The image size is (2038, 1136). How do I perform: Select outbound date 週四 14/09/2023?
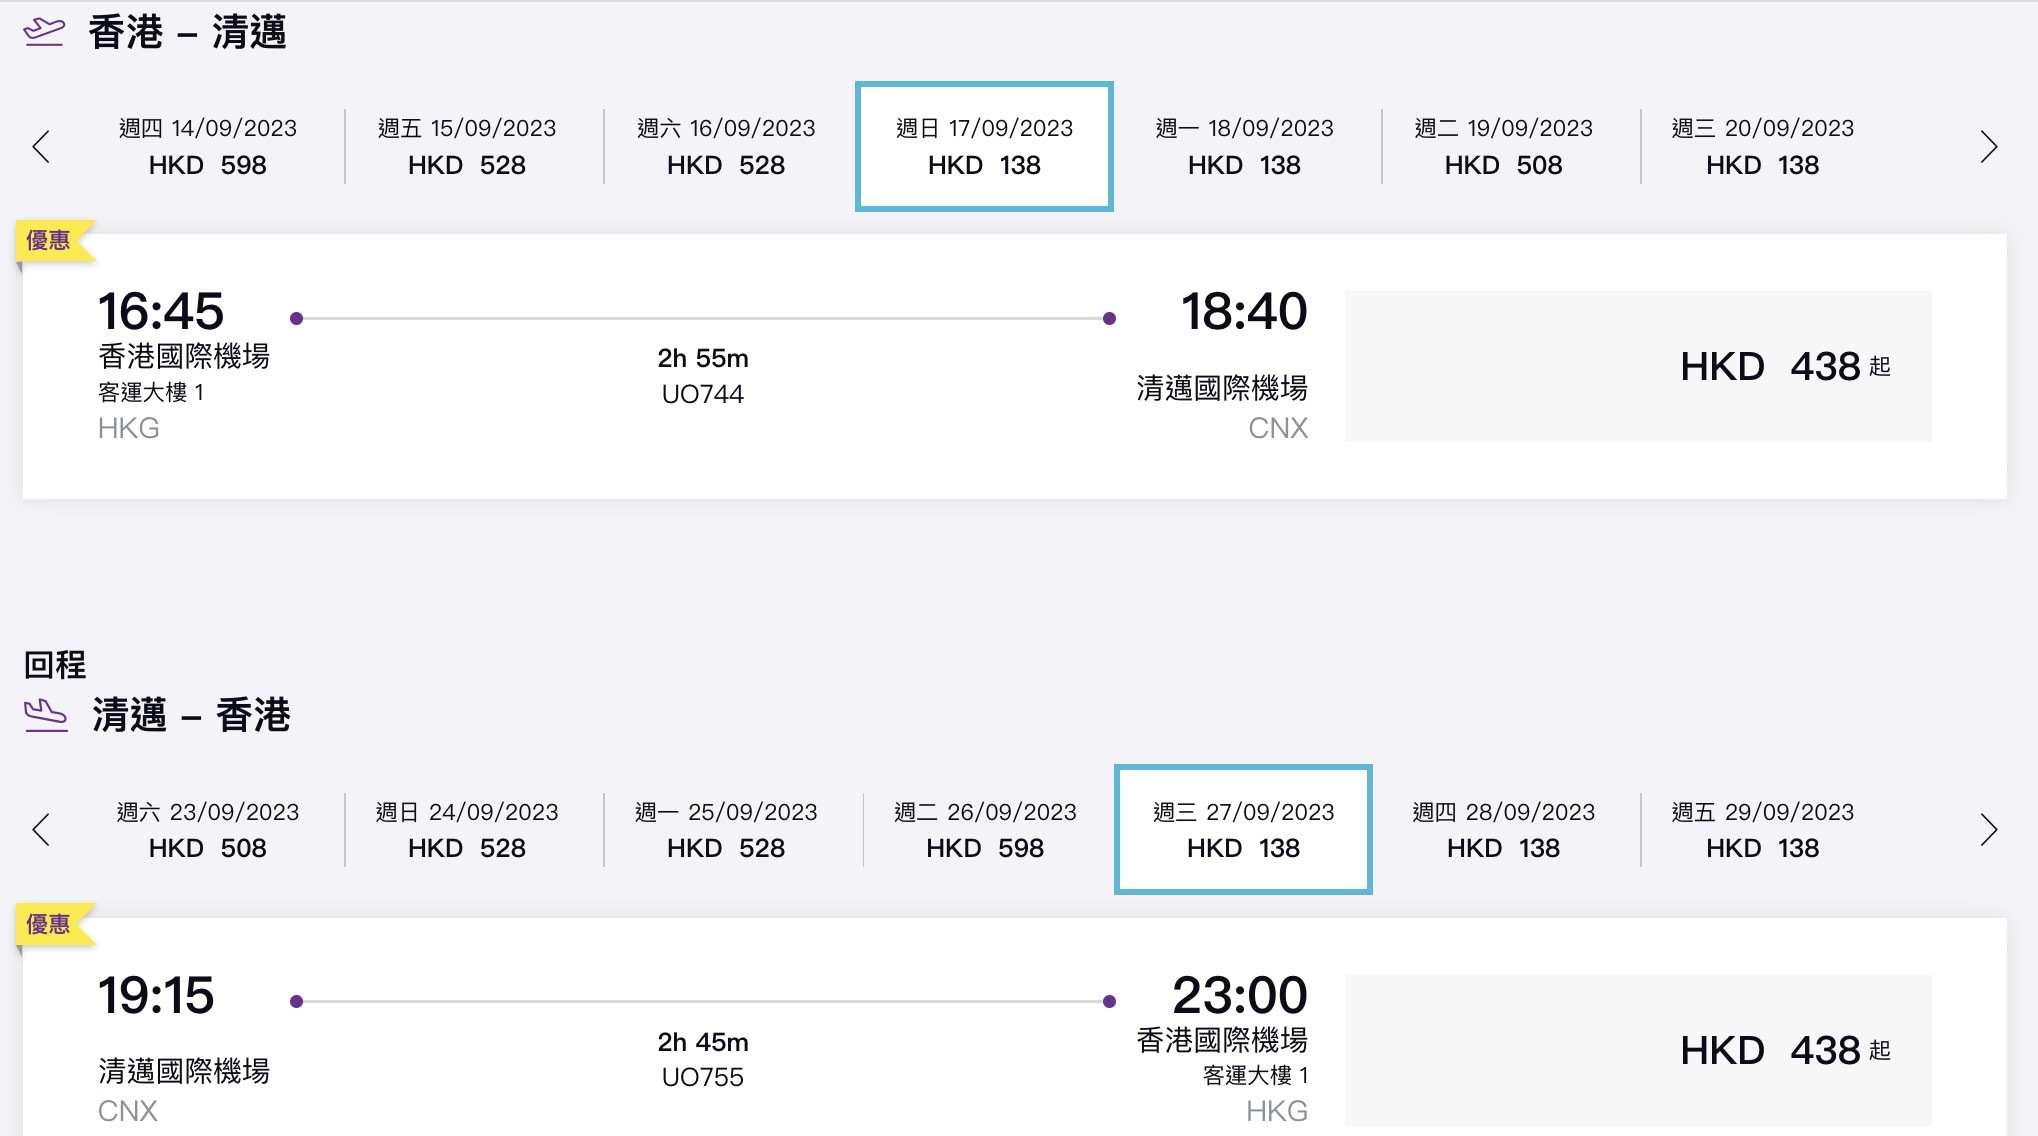tap(208, 147)
